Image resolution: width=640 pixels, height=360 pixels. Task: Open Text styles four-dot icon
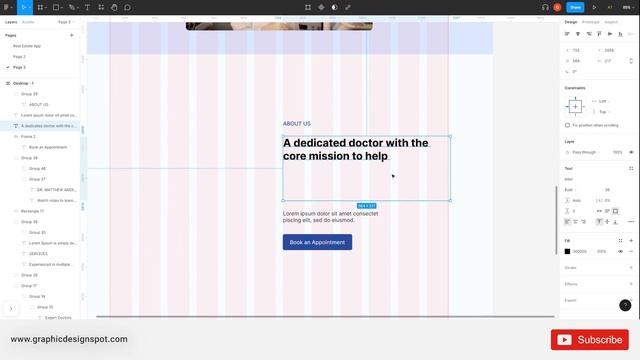[x=631, y=169]
